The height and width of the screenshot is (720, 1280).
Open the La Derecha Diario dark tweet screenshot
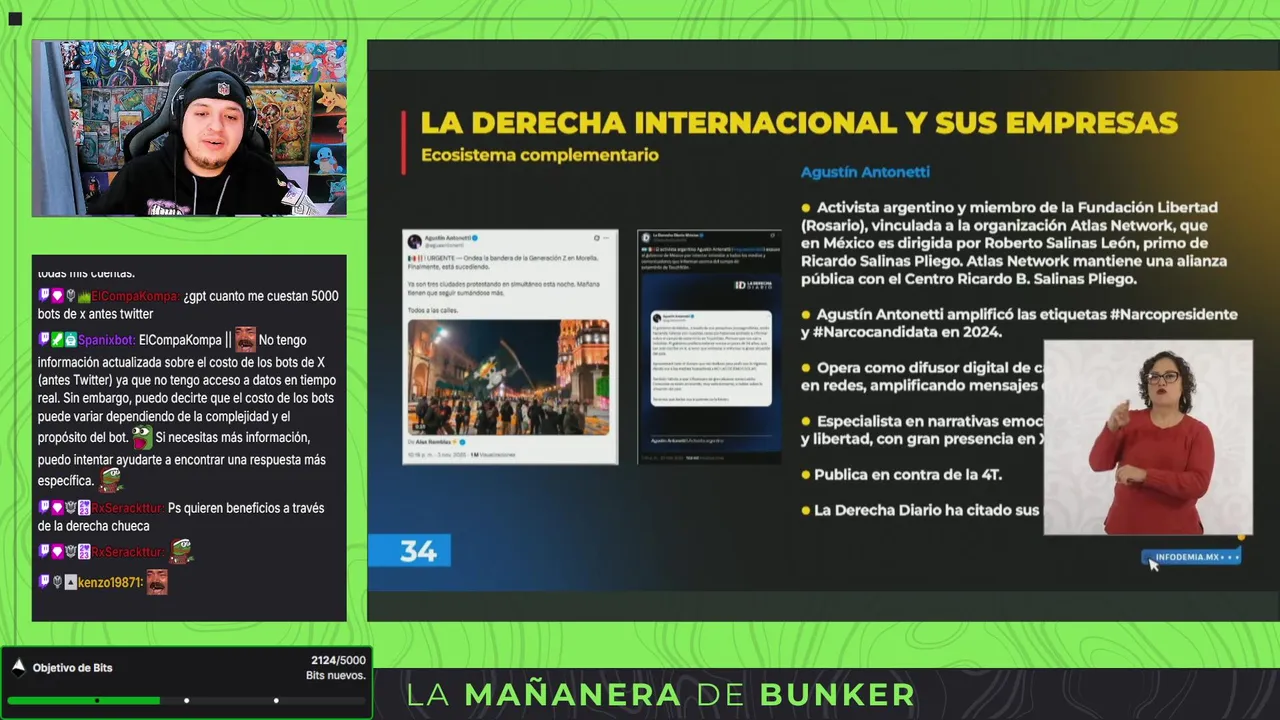coord(710,347)
